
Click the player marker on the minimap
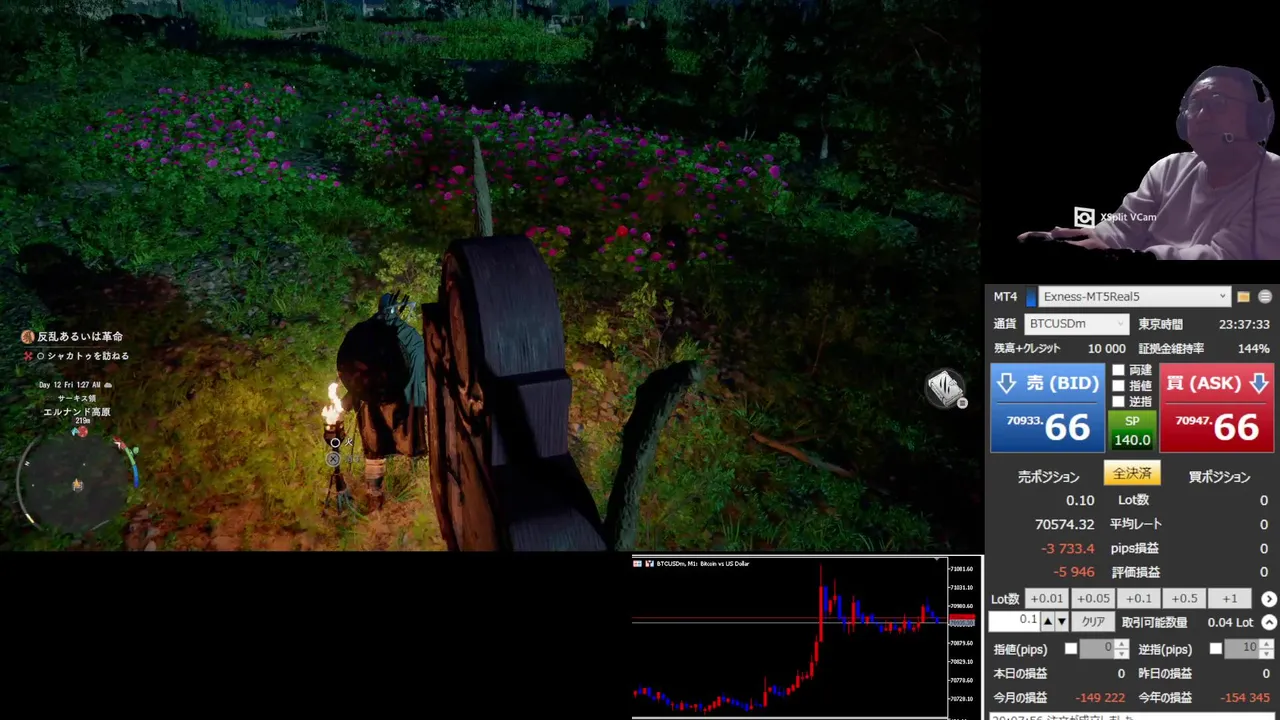coord(77,485)
